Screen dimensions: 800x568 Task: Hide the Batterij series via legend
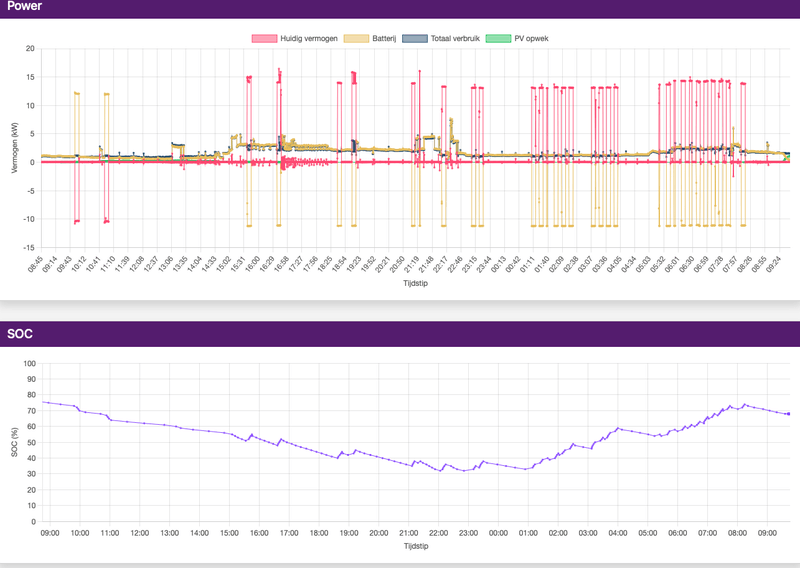point(370,38)
